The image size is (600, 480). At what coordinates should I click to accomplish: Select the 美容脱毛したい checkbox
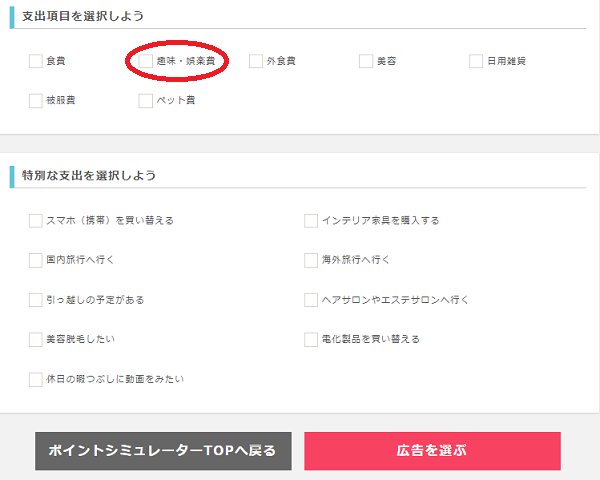click(36, 339)
